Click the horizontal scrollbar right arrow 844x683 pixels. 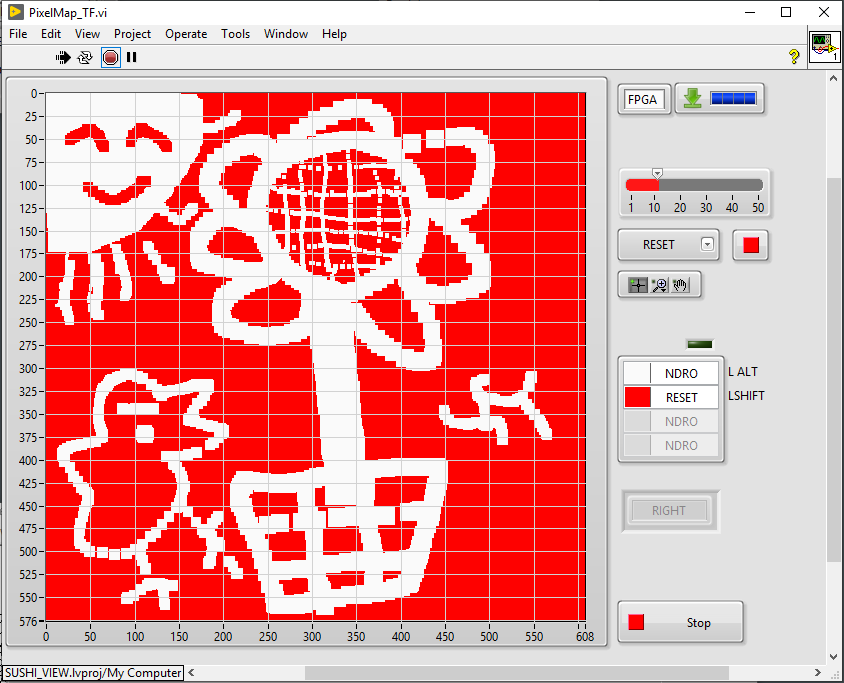[x=818, y=672]
